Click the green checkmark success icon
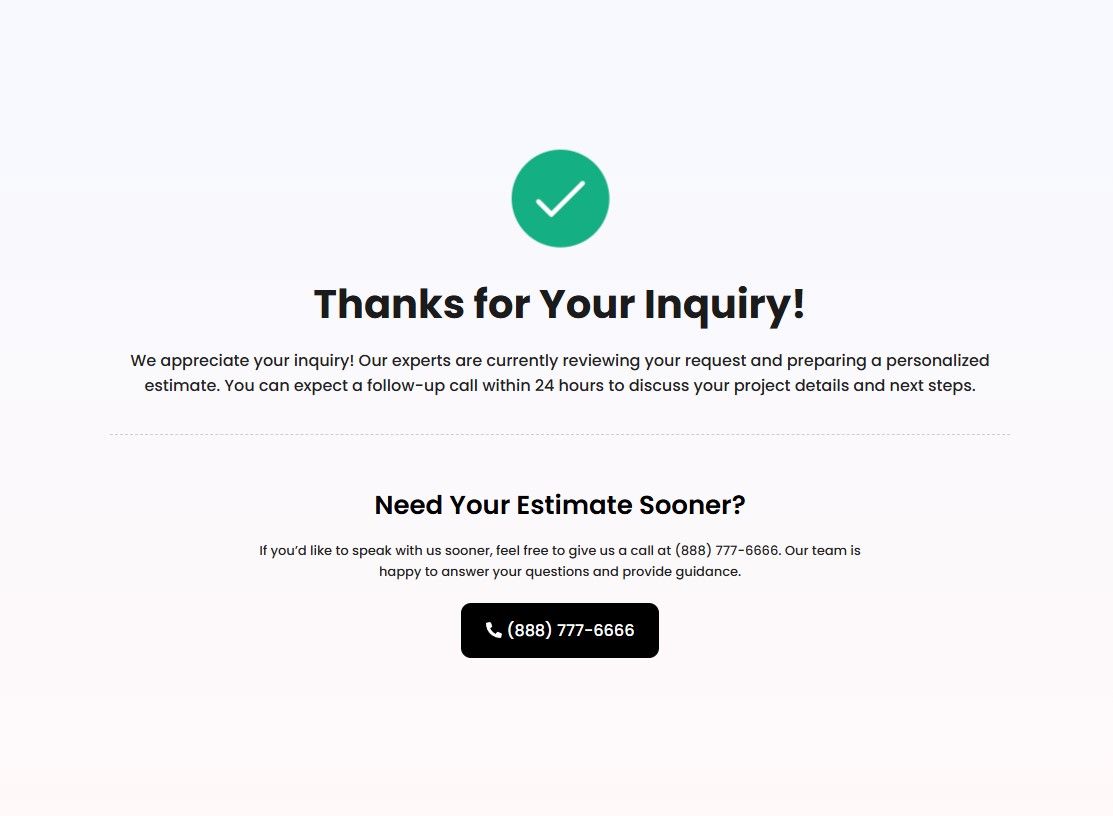 coord(560,199)
